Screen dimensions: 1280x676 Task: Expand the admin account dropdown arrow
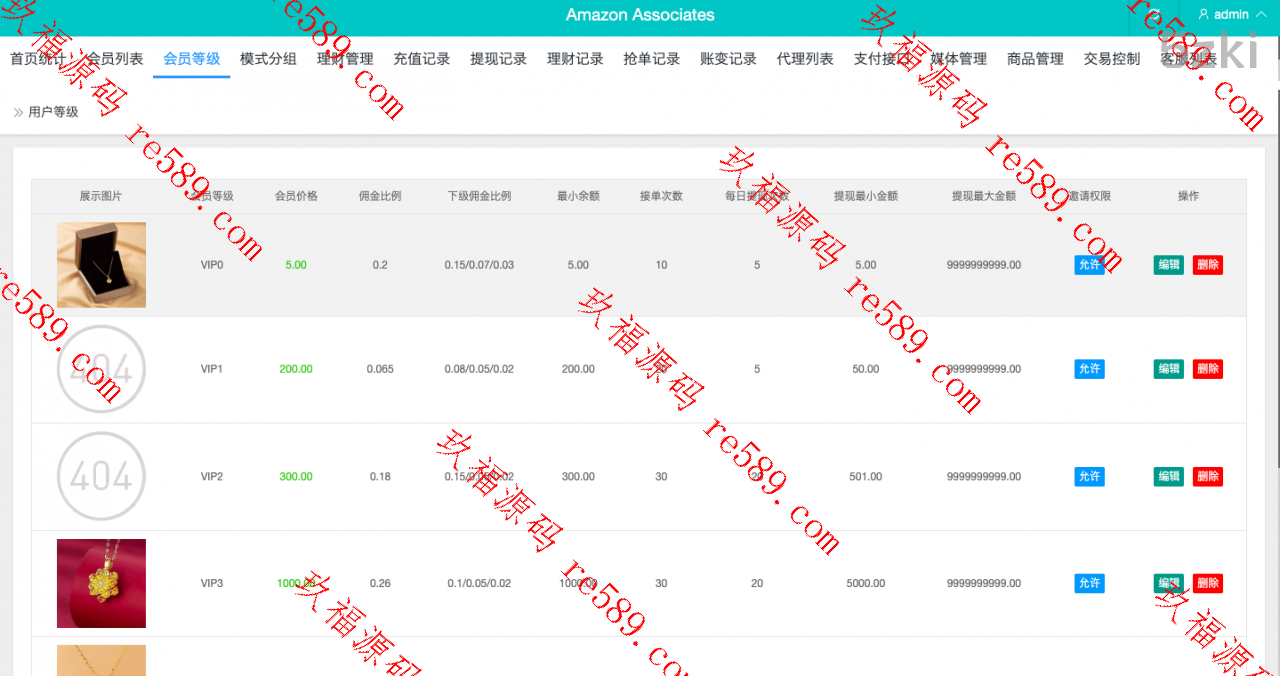[1260, 15]
